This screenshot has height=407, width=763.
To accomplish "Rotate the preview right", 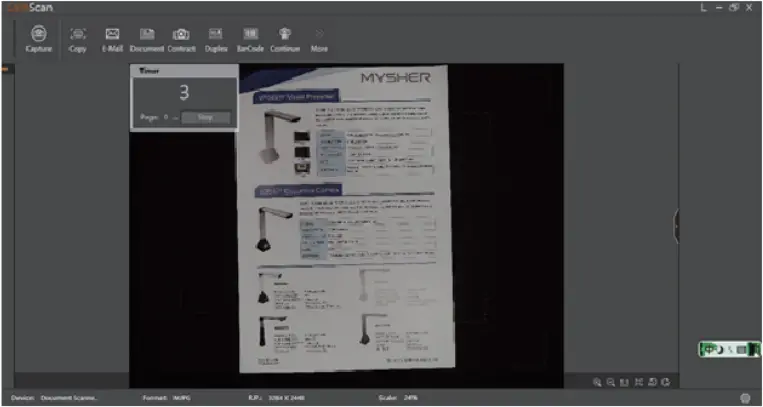I will click(666, 382).
